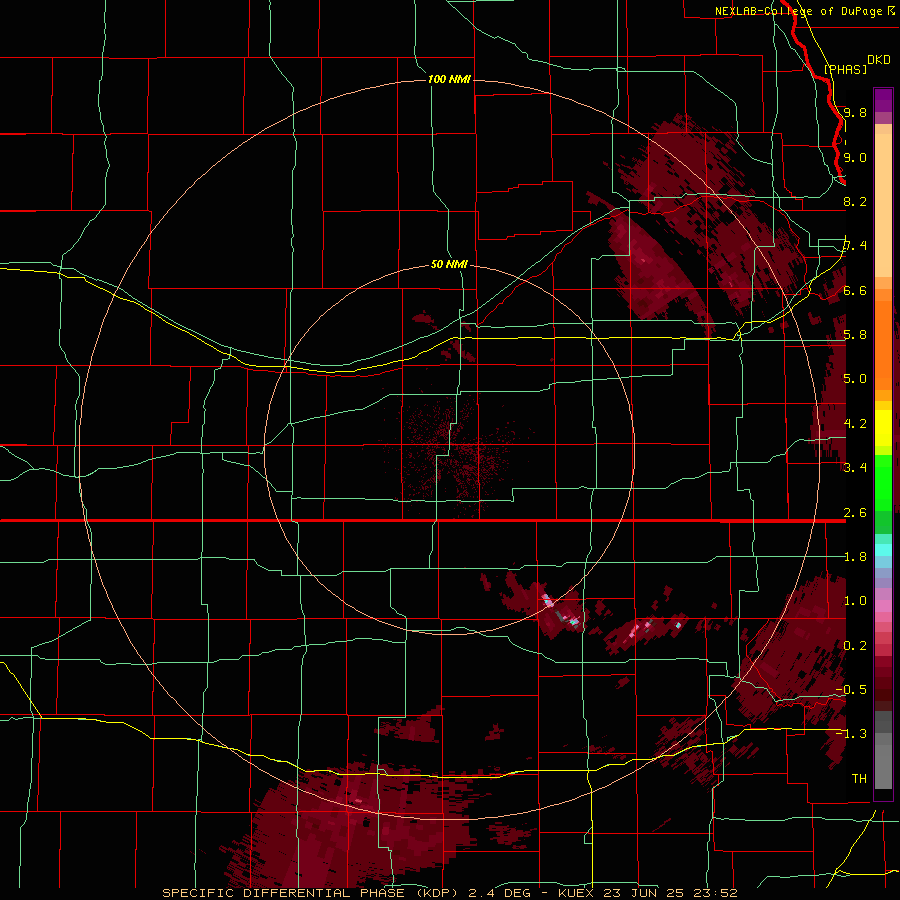
Task: Click the 2.4 DEG elevation angle text
Action: pyautogui.click(x=499, y=893)
